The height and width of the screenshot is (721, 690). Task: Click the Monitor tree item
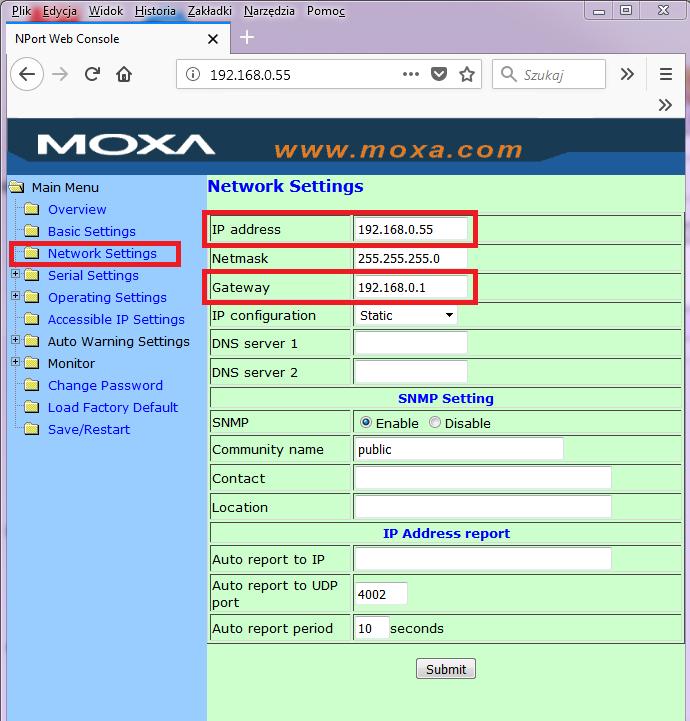tap(71, 363)
